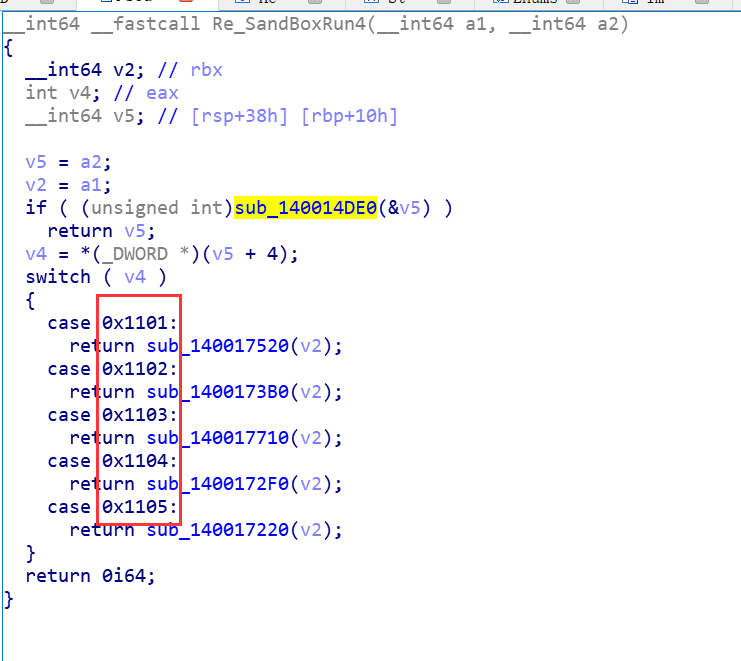Click parameter a2 in the function signature
The image size is (741, 661).
click(x=608, y=24)
